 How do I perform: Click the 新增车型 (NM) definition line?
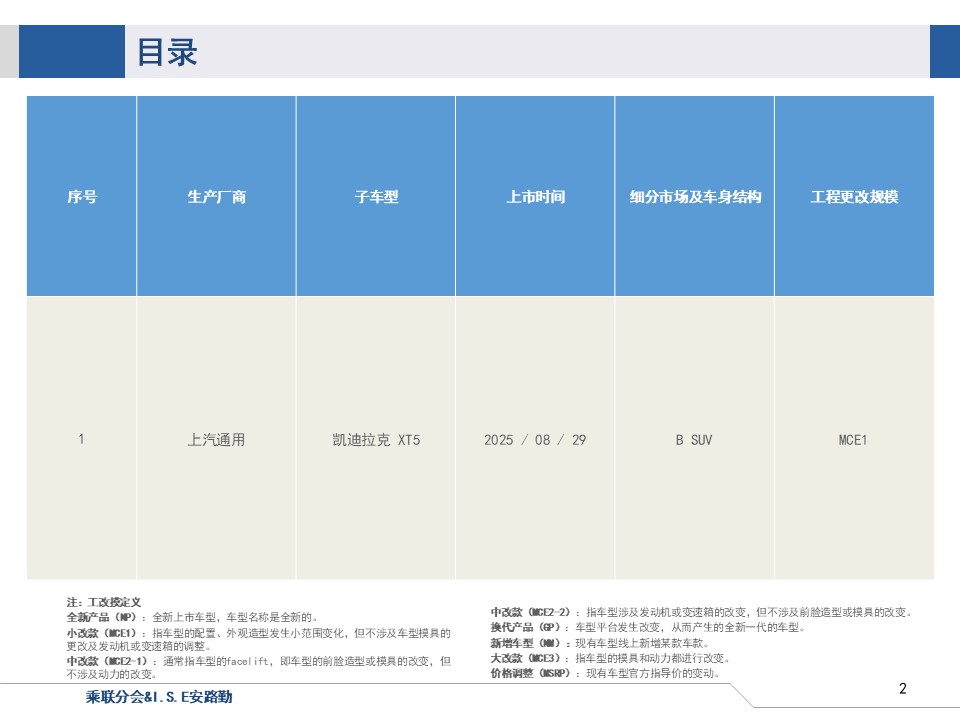[600, 643]
